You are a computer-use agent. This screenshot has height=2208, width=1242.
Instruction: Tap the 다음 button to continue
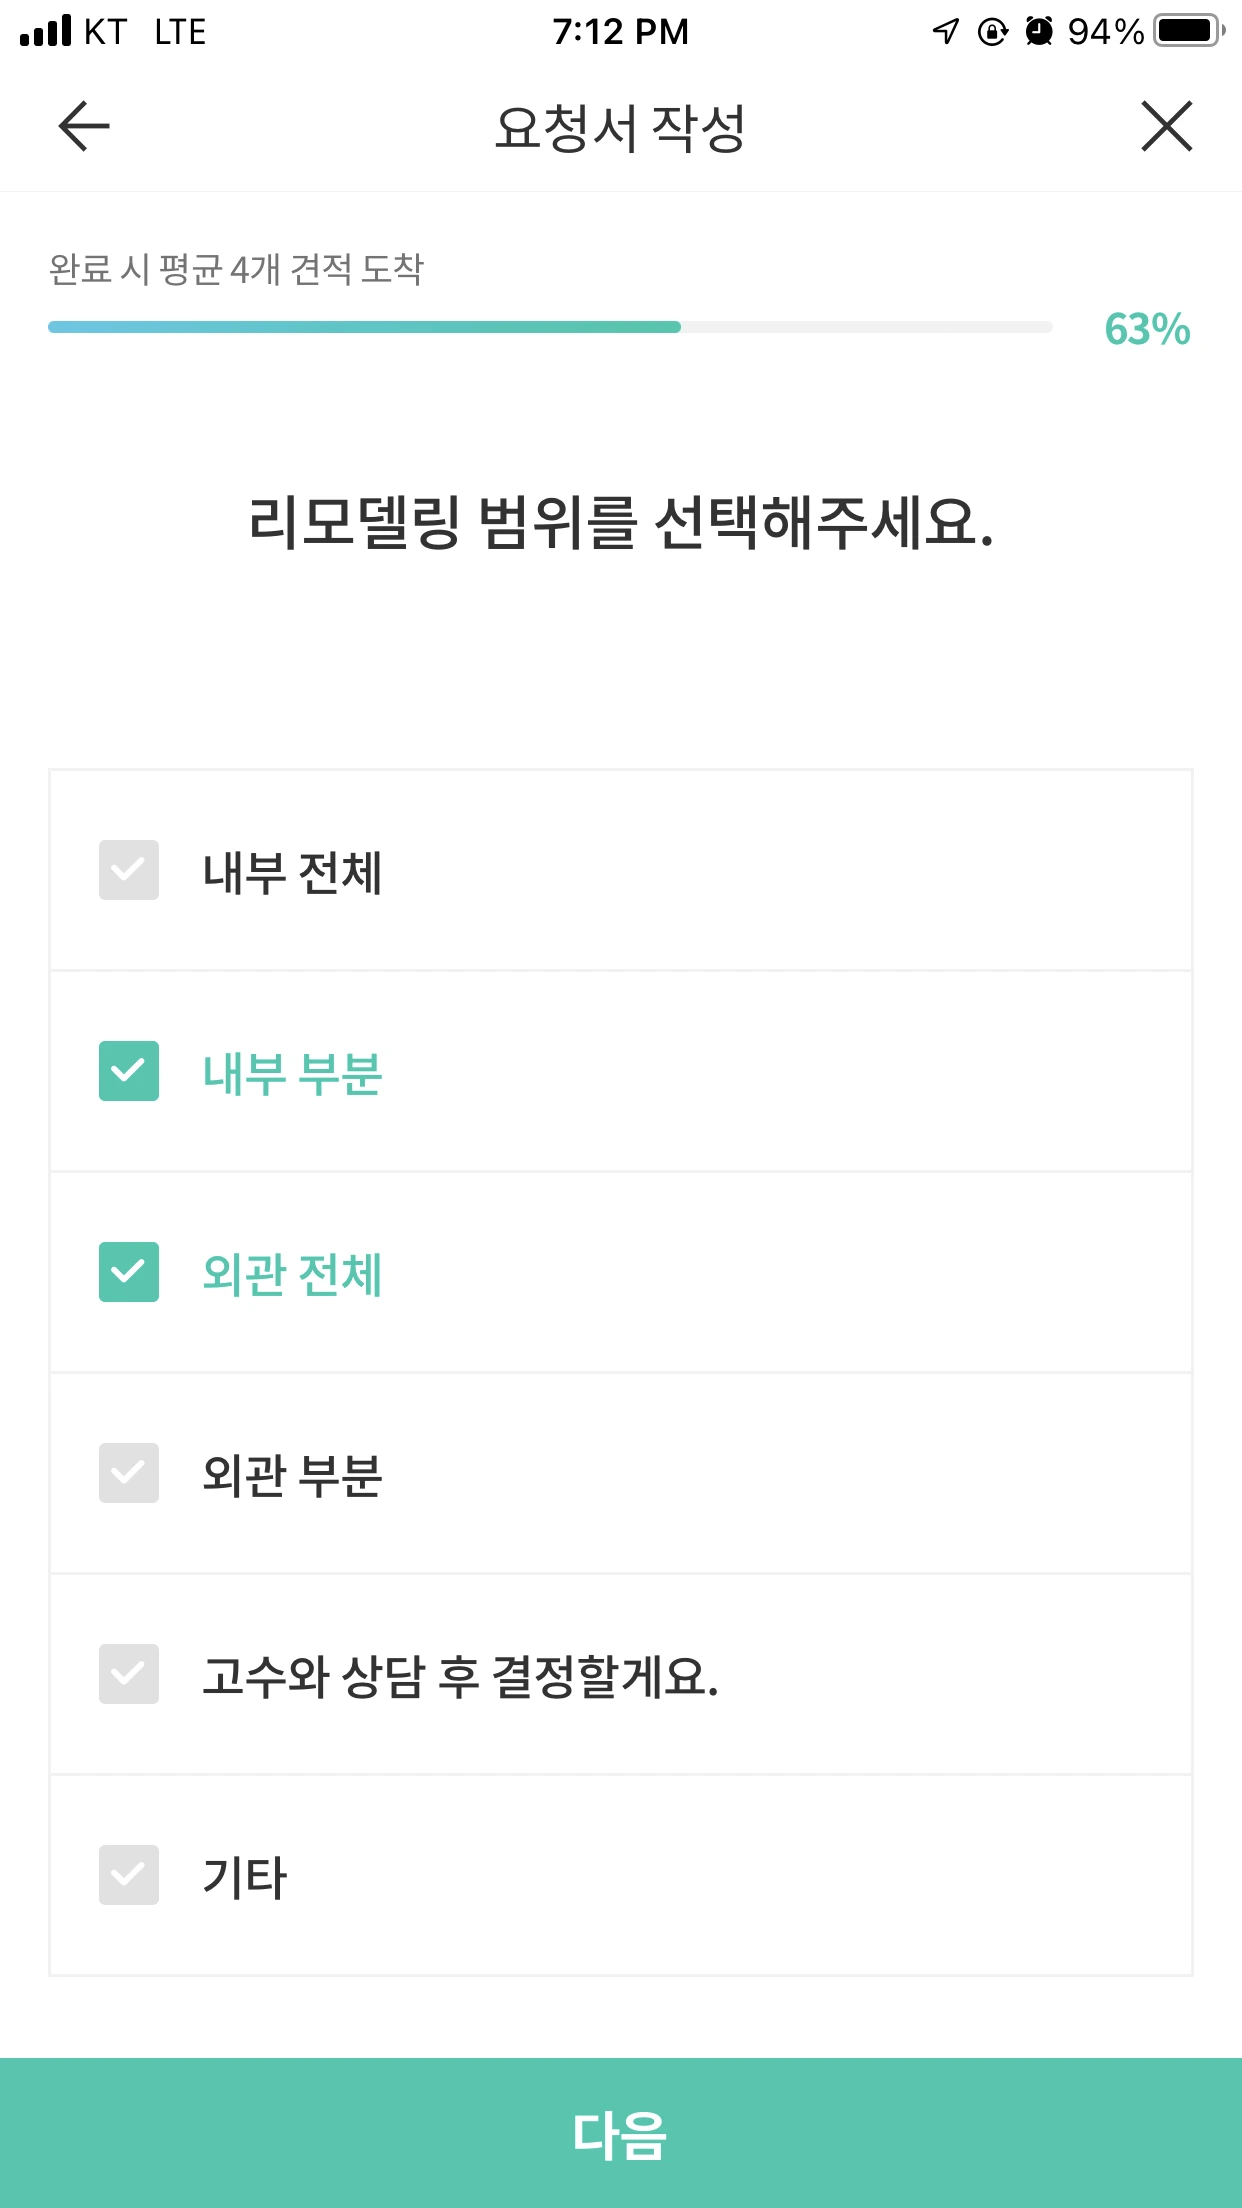click(x=621, y=2133)
